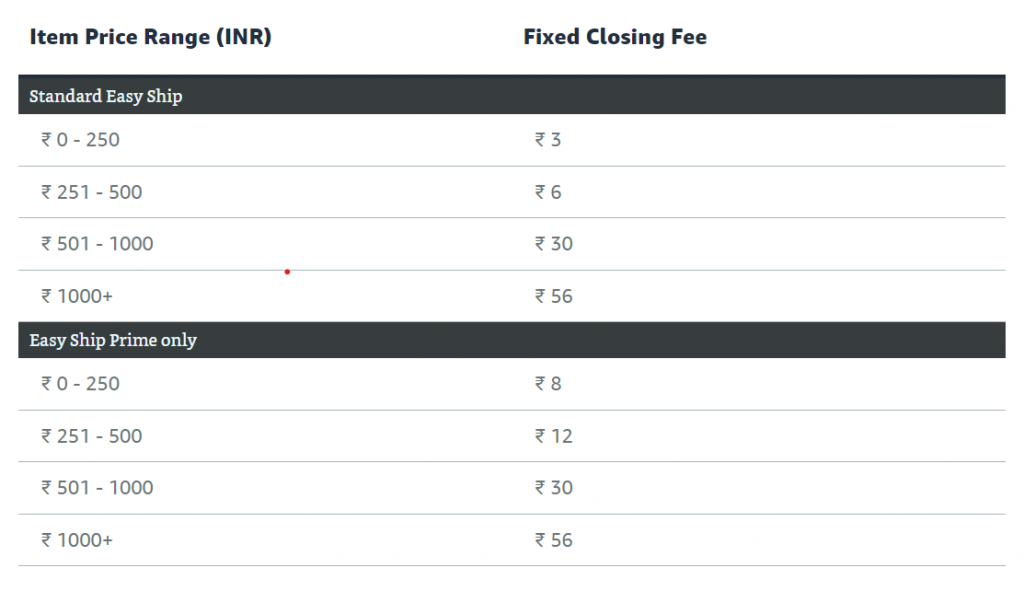The image size is (1024, 591).
Task: Select ₹ 251 - 500 under Easy Ship Prime
Action: pos(92,436)
